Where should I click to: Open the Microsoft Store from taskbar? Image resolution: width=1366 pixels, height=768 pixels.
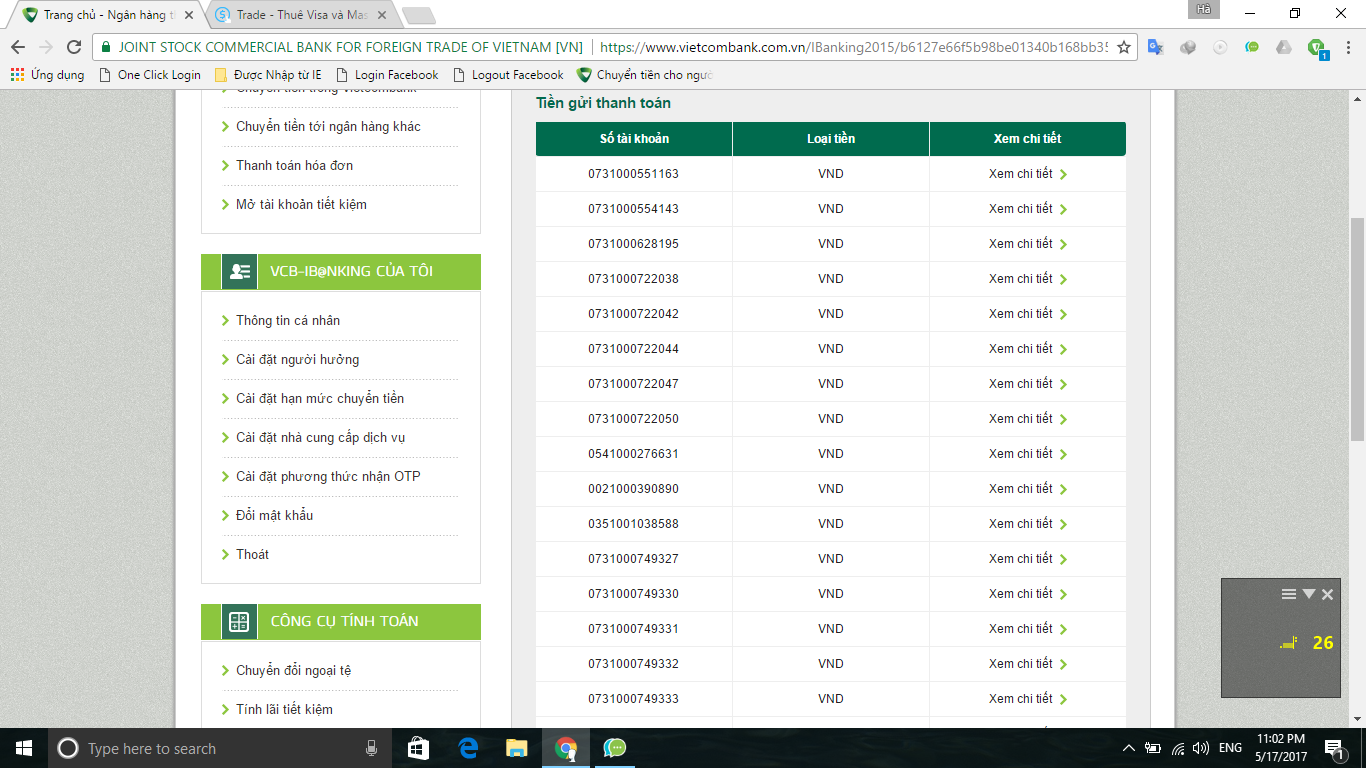pyautogui.click(x=419, y=748)
